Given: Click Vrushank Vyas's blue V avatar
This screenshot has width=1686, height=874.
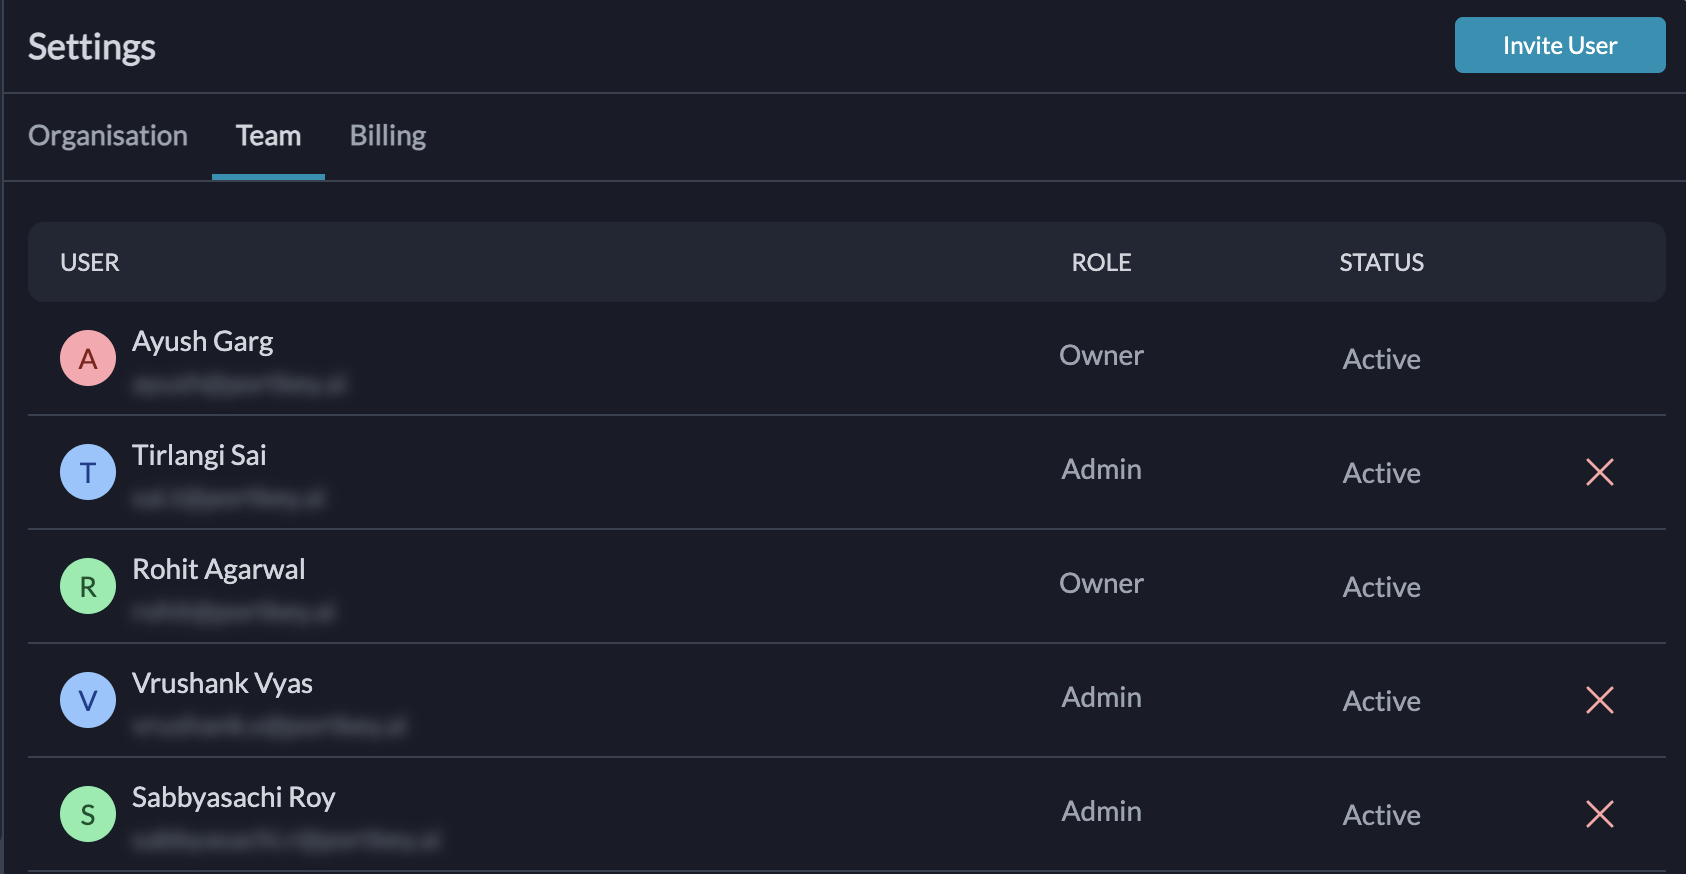Looking at the screenshot, I should (x=88, y=700).
